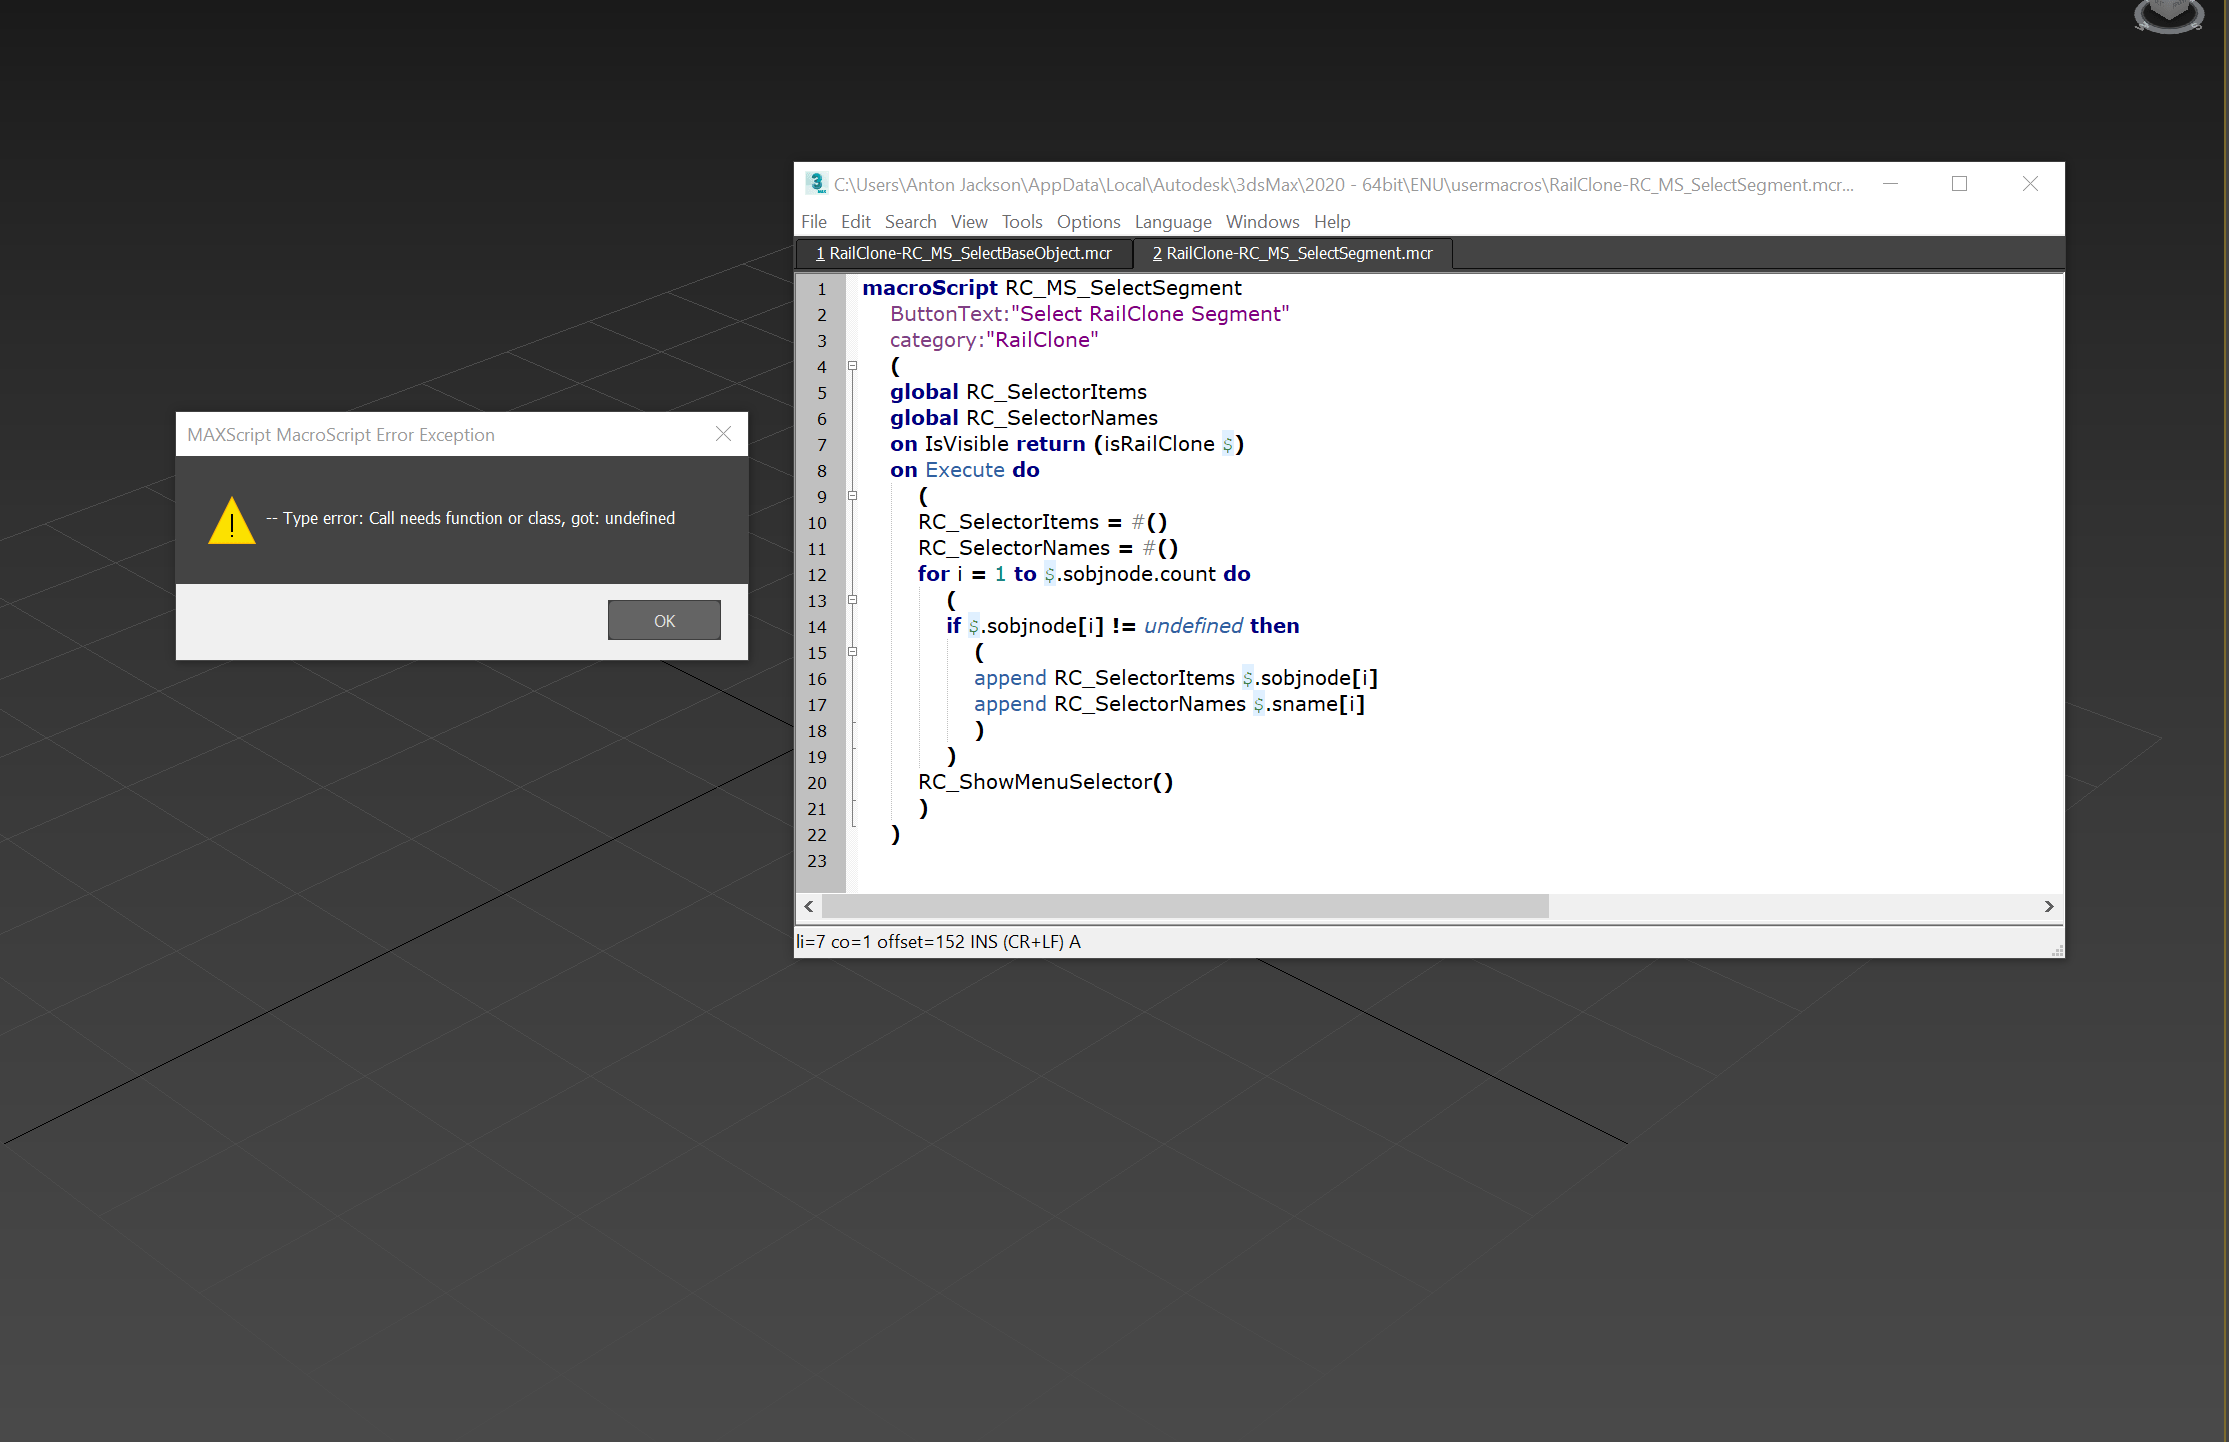Open the Edit menu
Screen dimensions: 2229x1442
click(855, 222)
